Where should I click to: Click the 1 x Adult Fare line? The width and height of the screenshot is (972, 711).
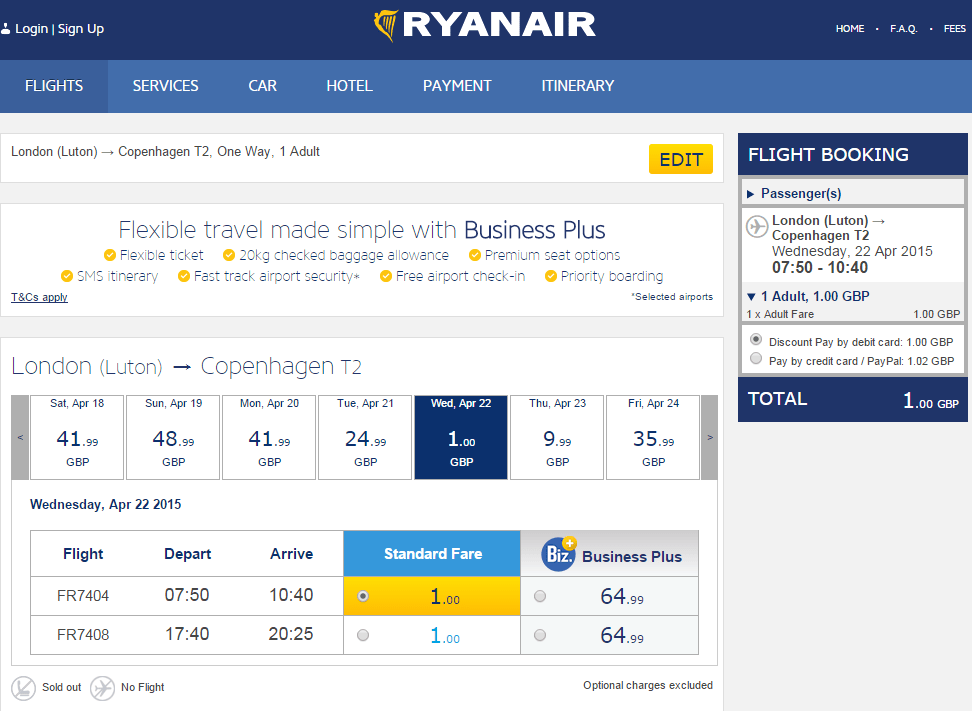(853, 314)
